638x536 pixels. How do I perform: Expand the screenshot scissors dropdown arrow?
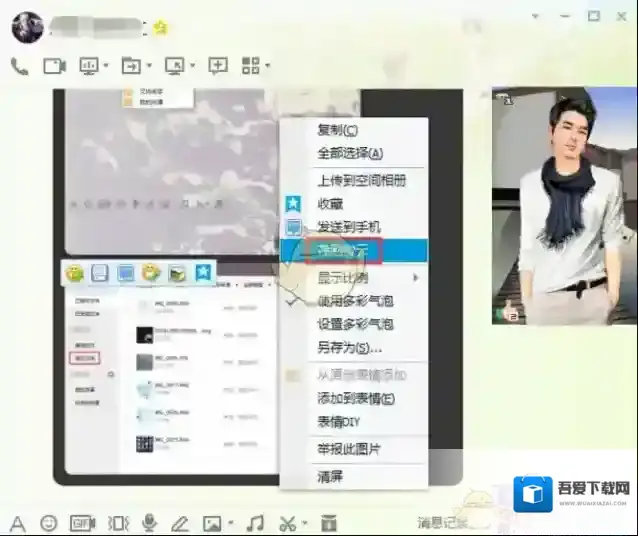click(x=305, y=523)
